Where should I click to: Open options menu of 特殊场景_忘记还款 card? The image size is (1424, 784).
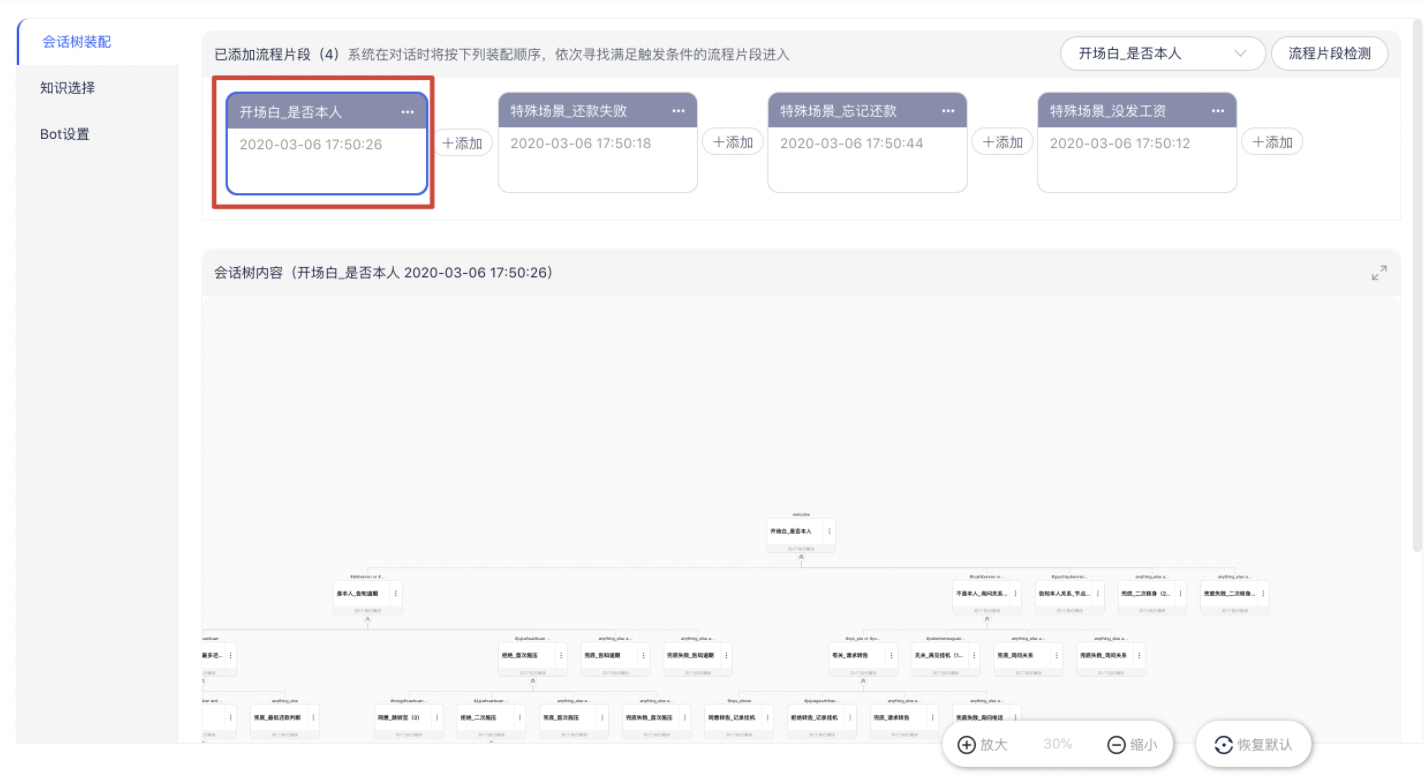(x=948, y=111)
